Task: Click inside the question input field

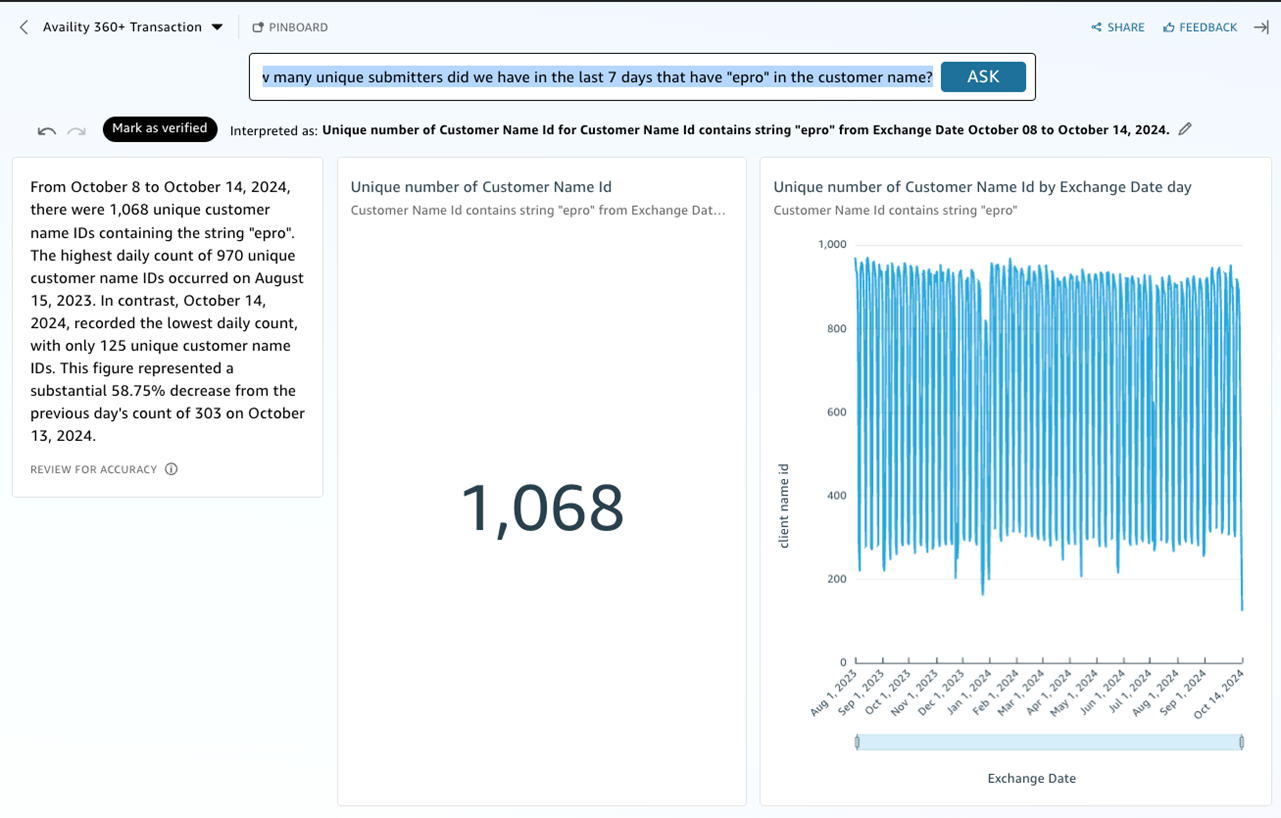Action: click(600, 76)
